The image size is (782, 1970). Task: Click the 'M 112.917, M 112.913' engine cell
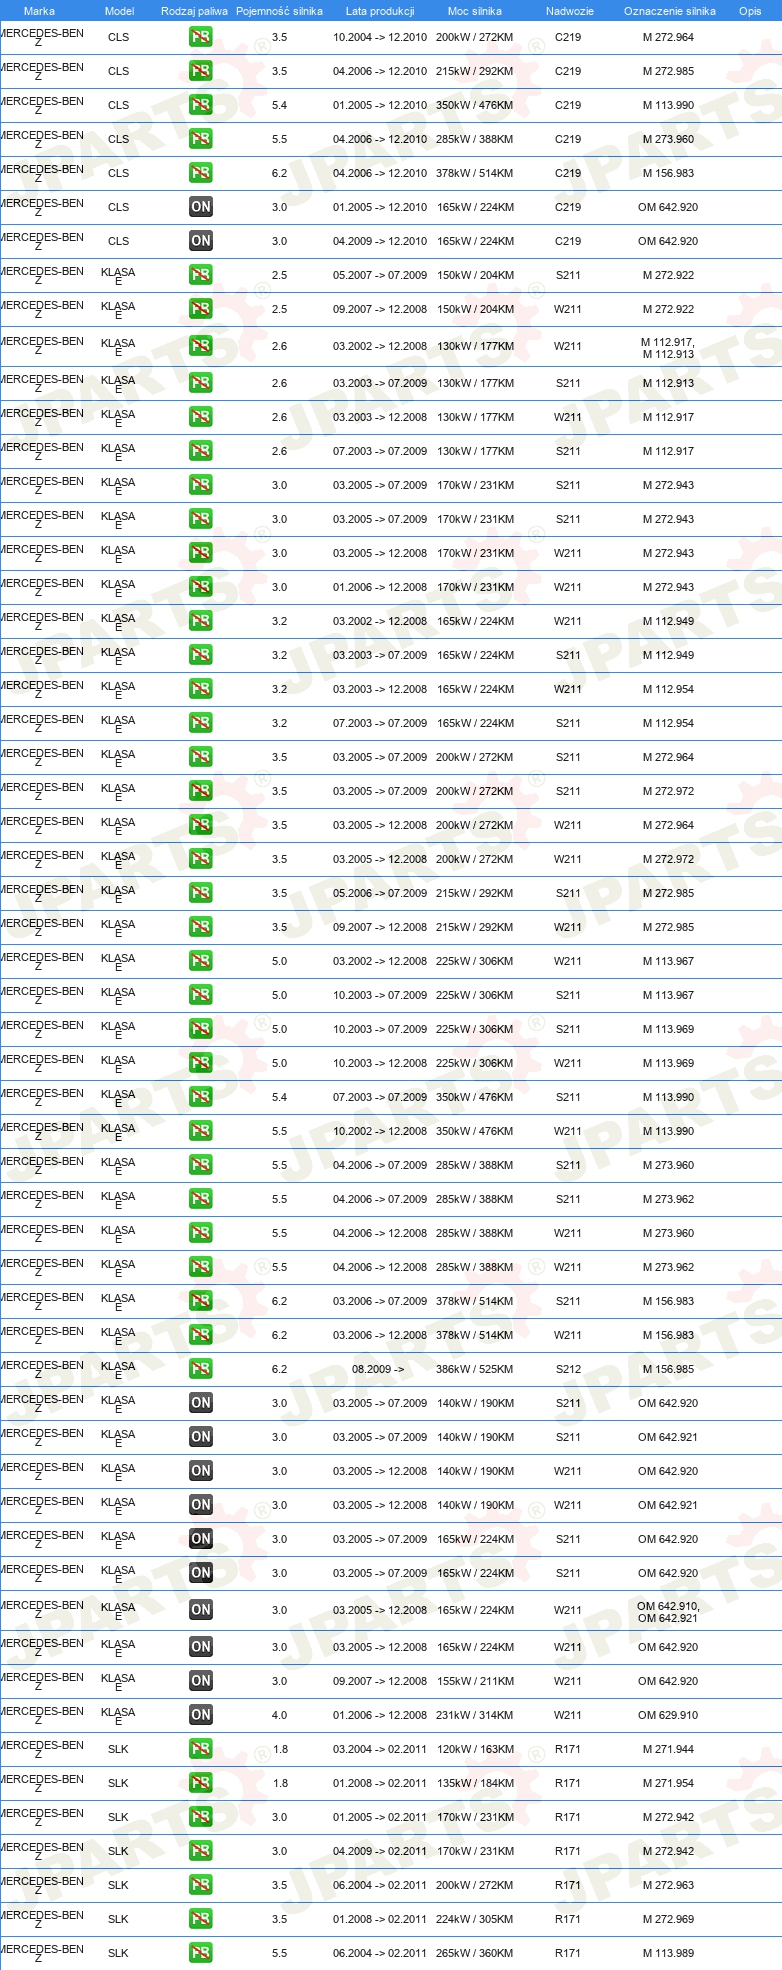[668, 348]
